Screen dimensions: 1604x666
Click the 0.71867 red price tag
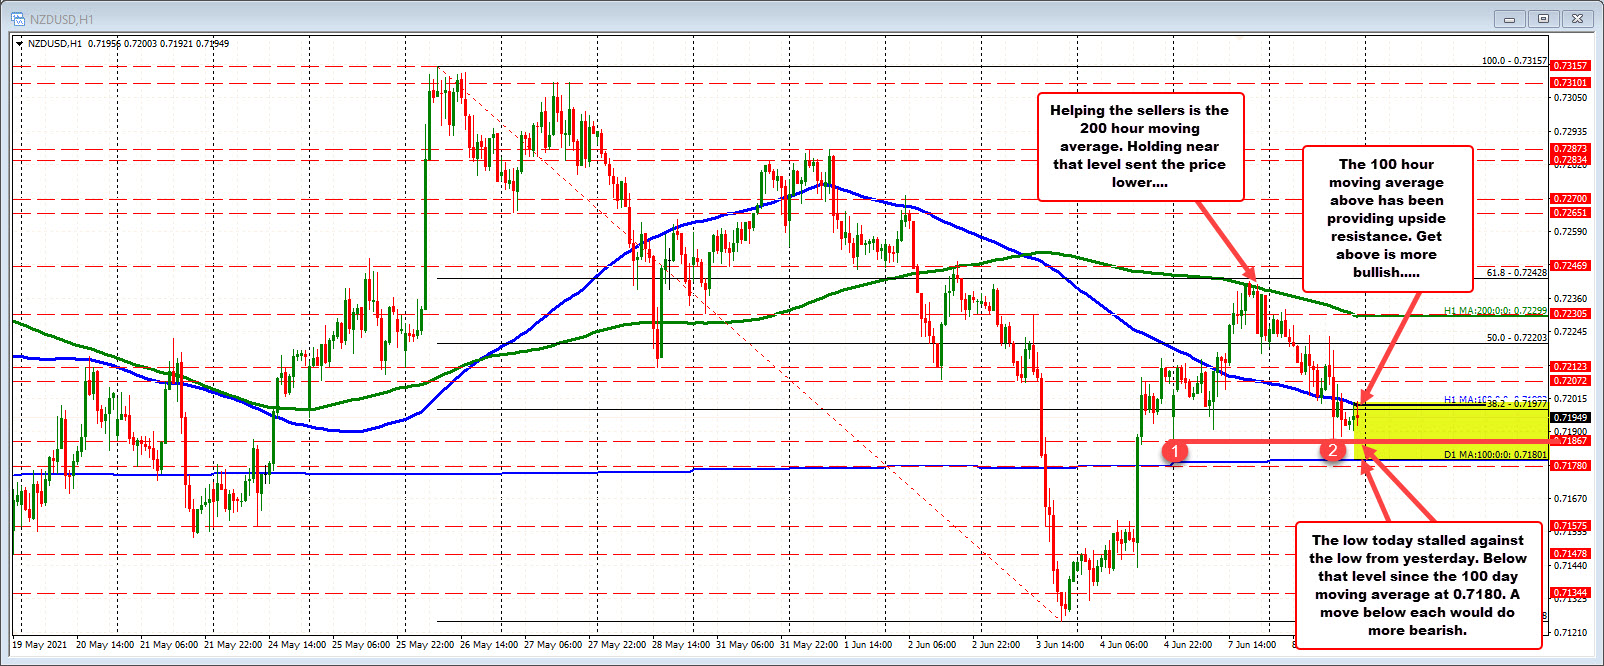[x=1569, y=441]
